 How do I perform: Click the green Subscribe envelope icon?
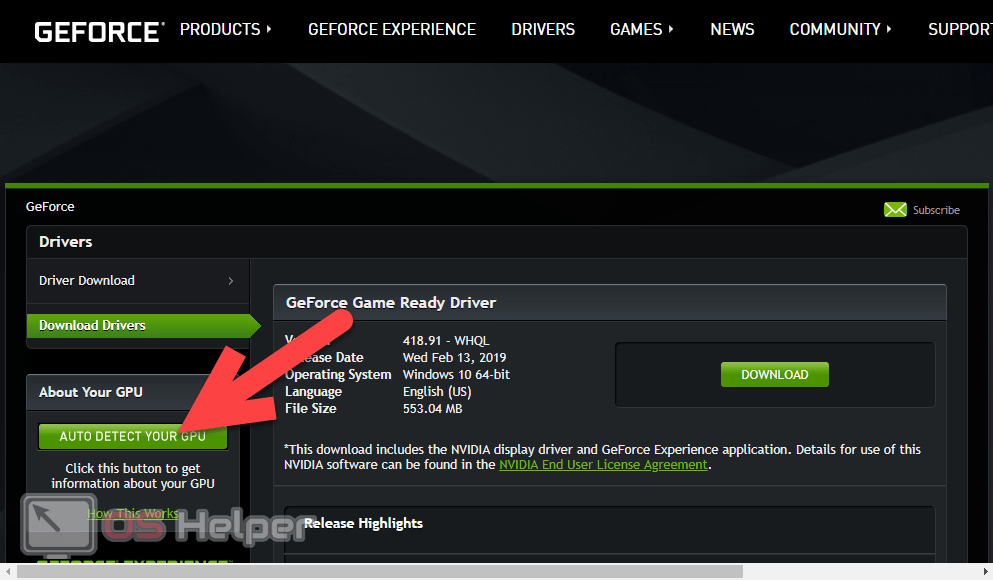tap(895, 210)
